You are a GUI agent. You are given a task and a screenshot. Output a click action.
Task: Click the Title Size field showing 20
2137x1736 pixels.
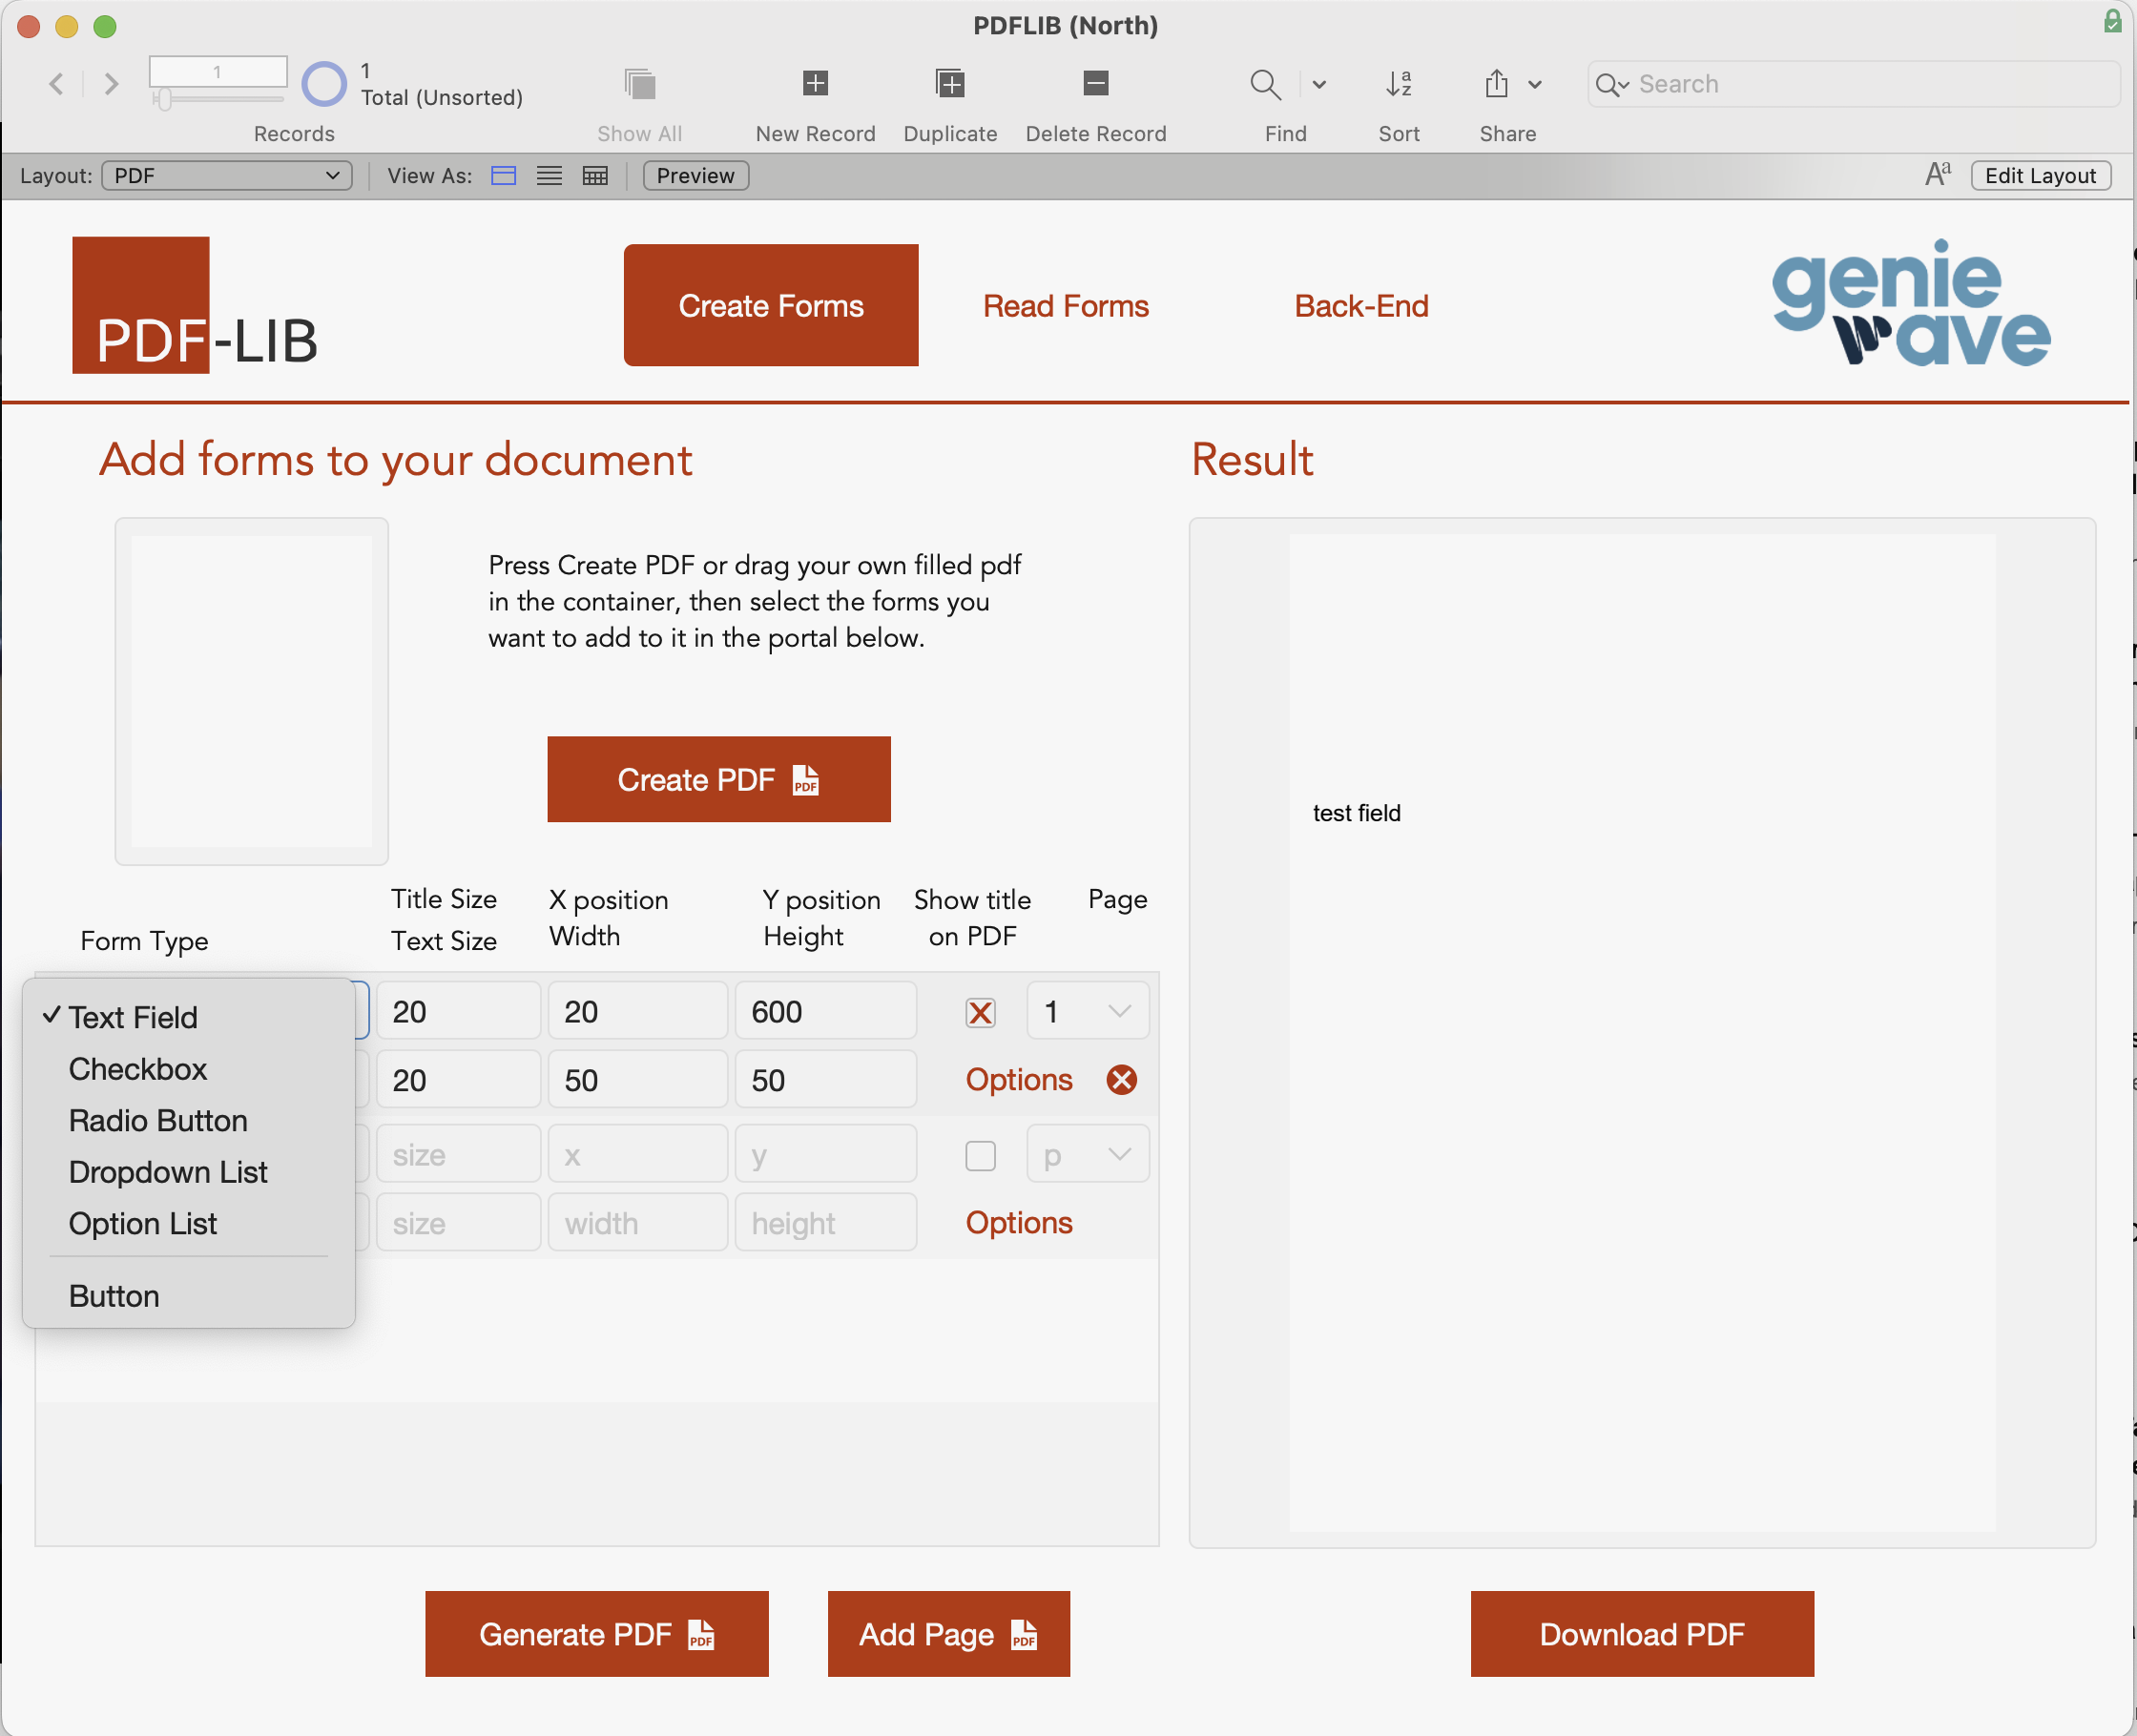click(x=459, y=1012)
